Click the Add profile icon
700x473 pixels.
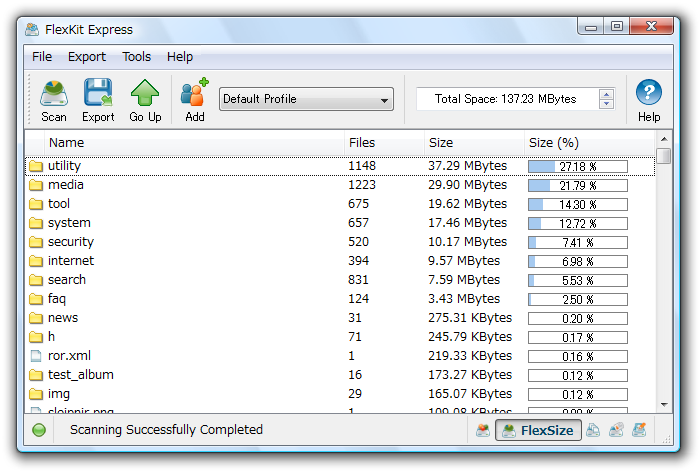pos(195,91)
